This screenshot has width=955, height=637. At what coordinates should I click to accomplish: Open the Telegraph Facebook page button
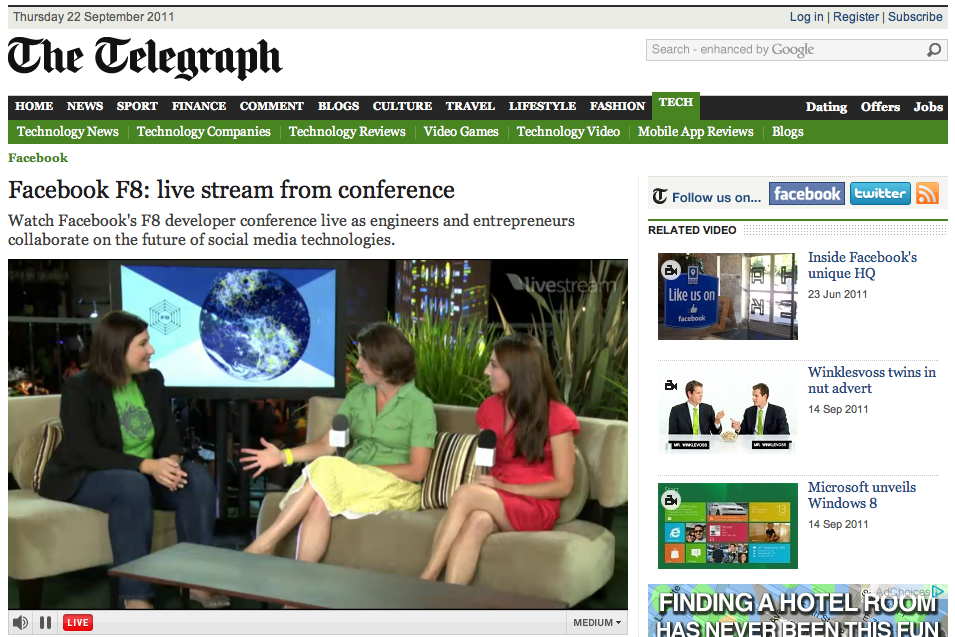tap(806, 194)
